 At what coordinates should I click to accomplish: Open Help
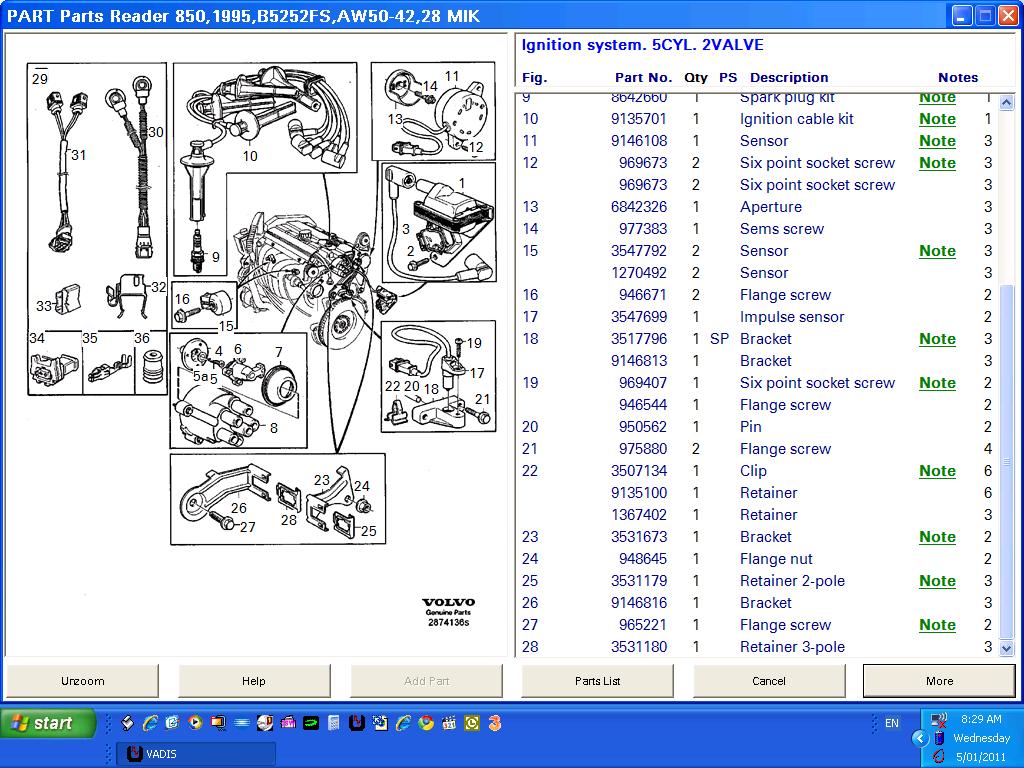[254, 681]
